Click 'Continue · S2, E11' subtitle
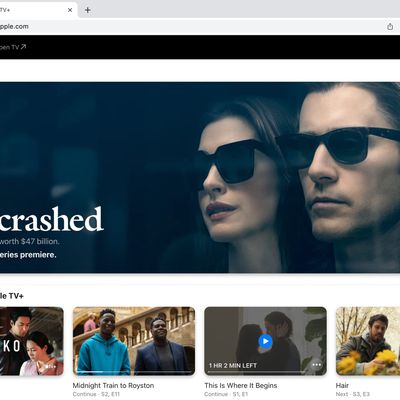400x400 pixels. pos(96,394)
